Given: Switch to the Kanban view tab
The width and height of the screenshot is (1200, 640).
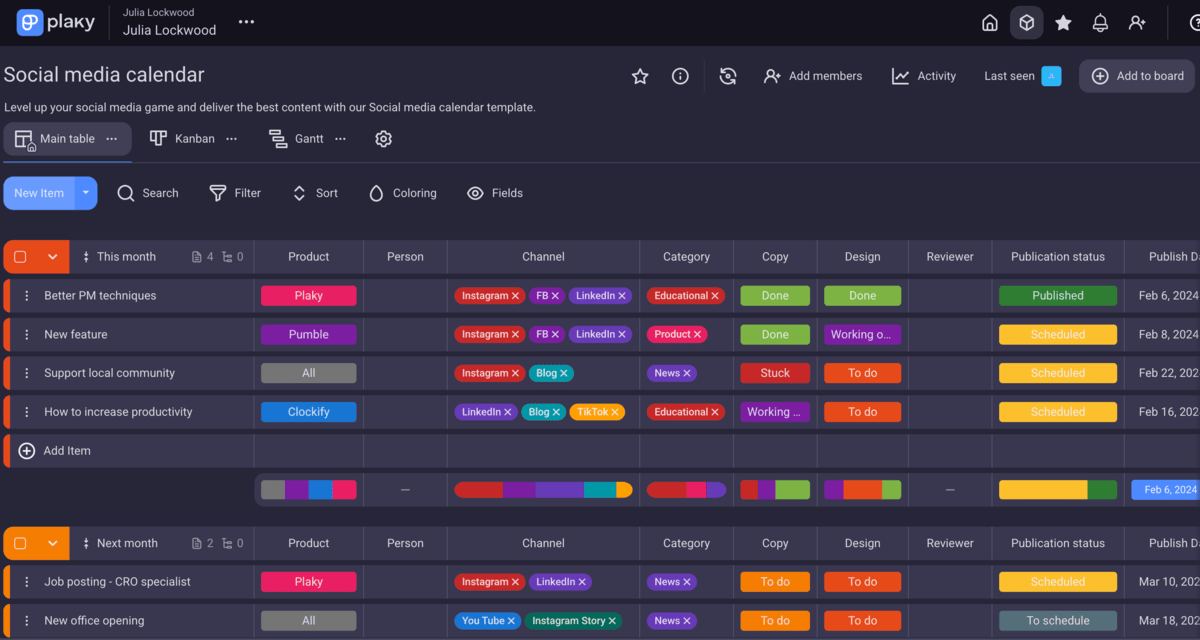Looking at the screenshot, I should pos(183,139).
